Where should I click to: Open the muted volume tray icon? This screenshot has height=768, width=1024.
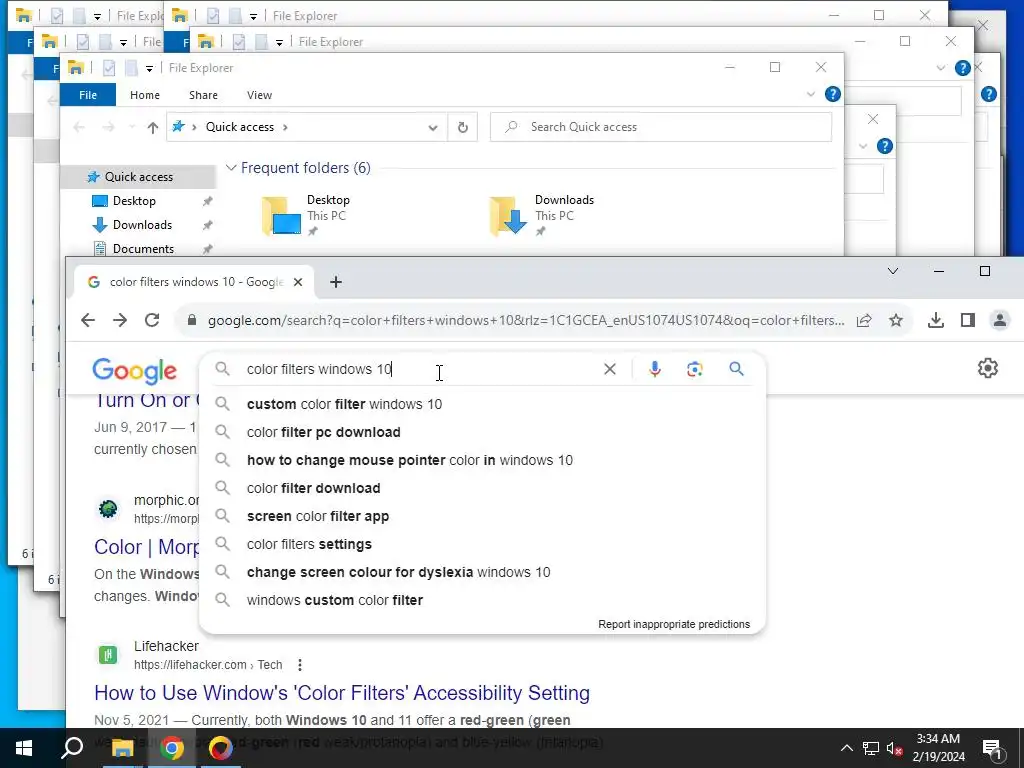(894, 748)
